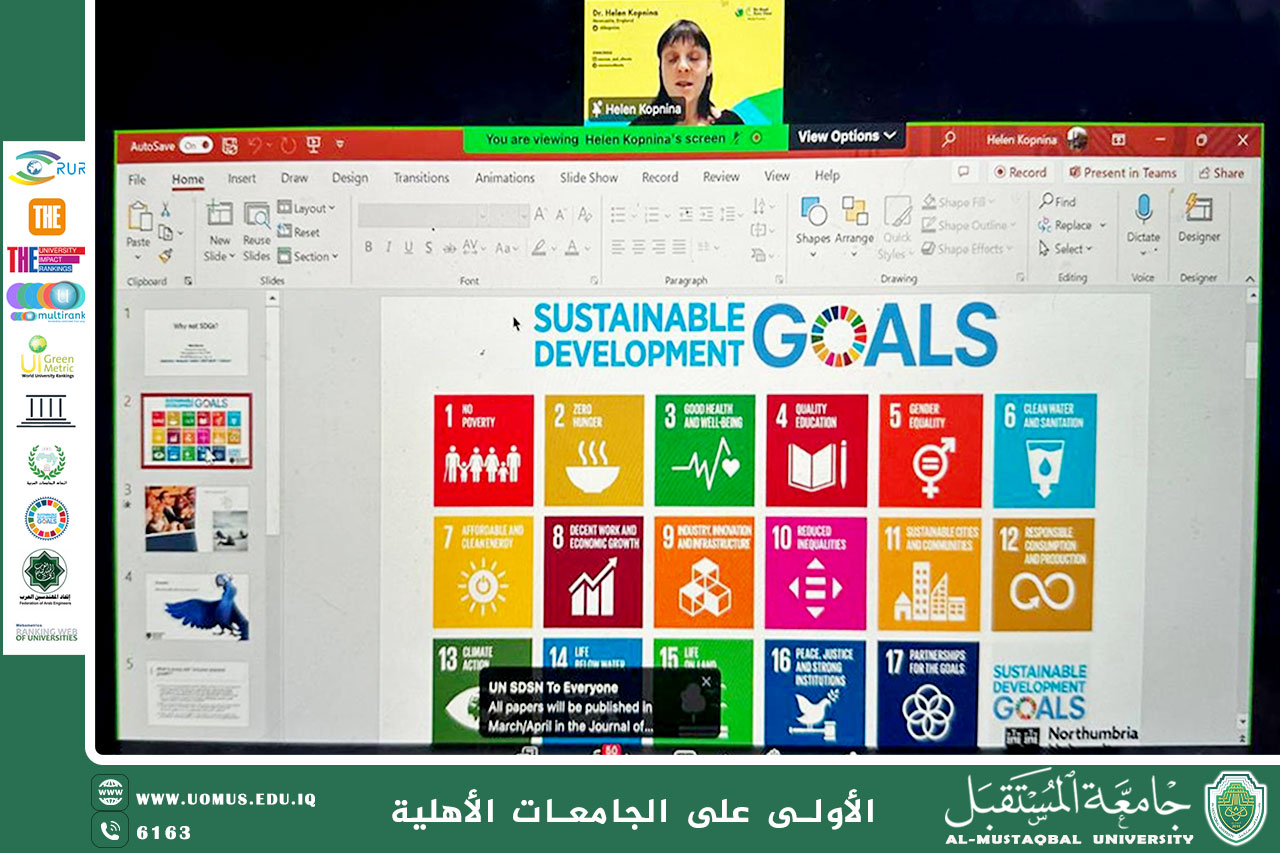Click the Arrange objects icon
This screenshot has height=853, width=1280.
click(x=854, y=212)
